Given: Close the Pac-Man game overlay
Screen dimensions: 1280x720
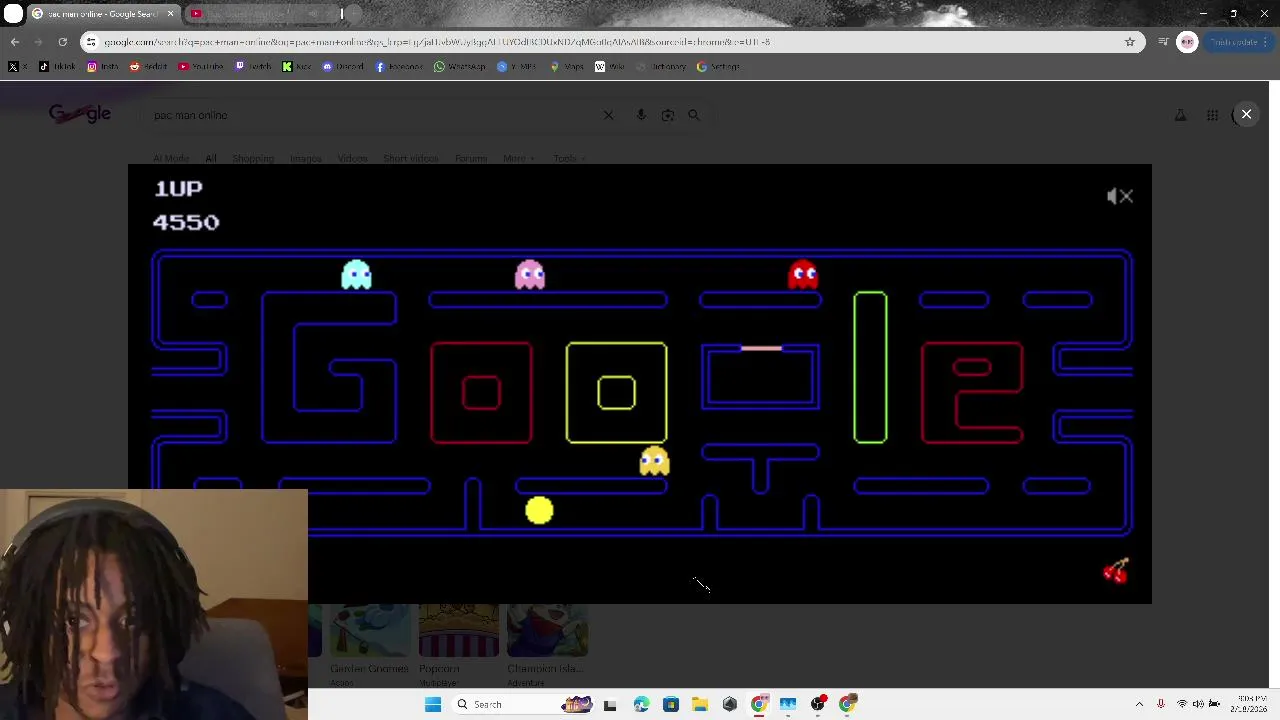Looking at the screenshot, I should pyautogui.click(x=1246, y=114).
